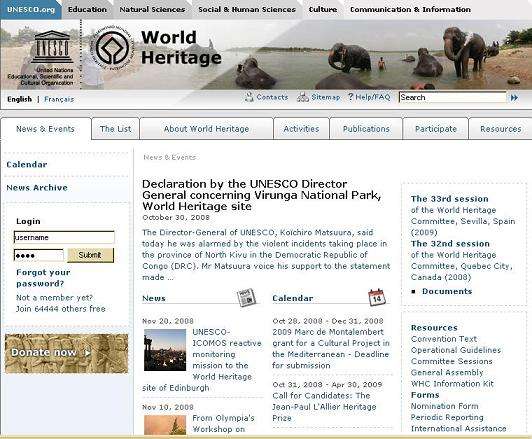
Task: Click the UNESCO temple logo
Action: [52, 46]
